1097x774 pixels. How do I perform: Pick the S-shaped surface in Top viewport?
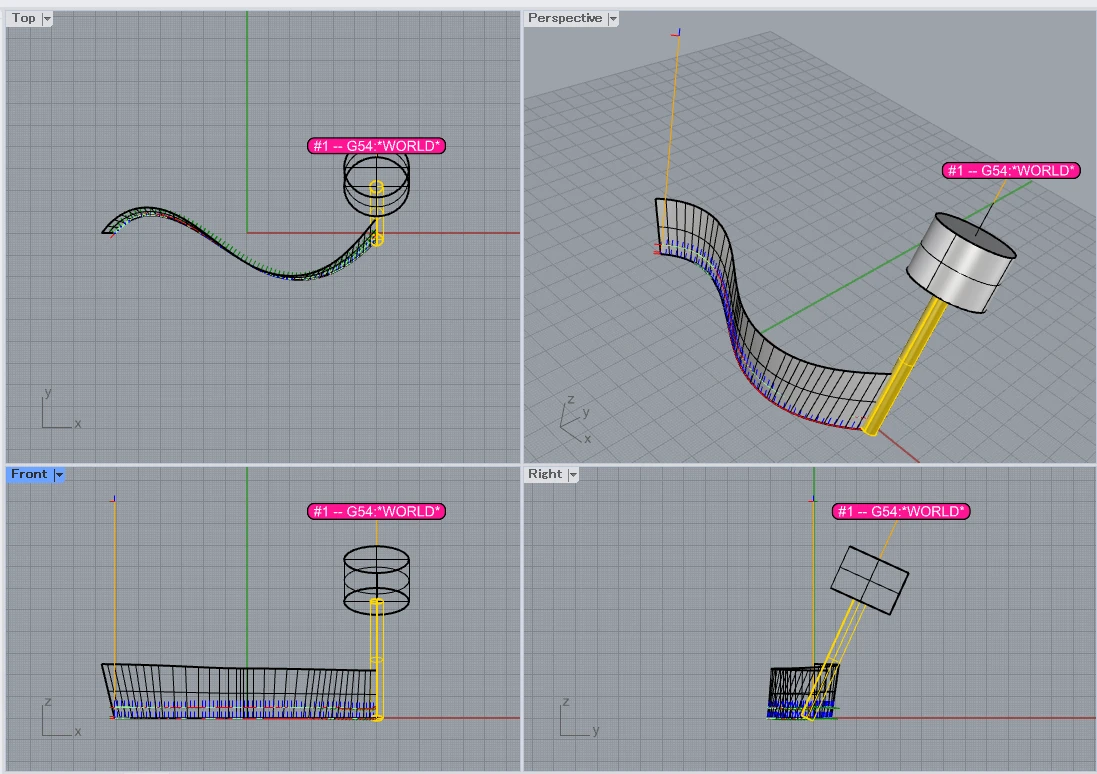point(241,244)
